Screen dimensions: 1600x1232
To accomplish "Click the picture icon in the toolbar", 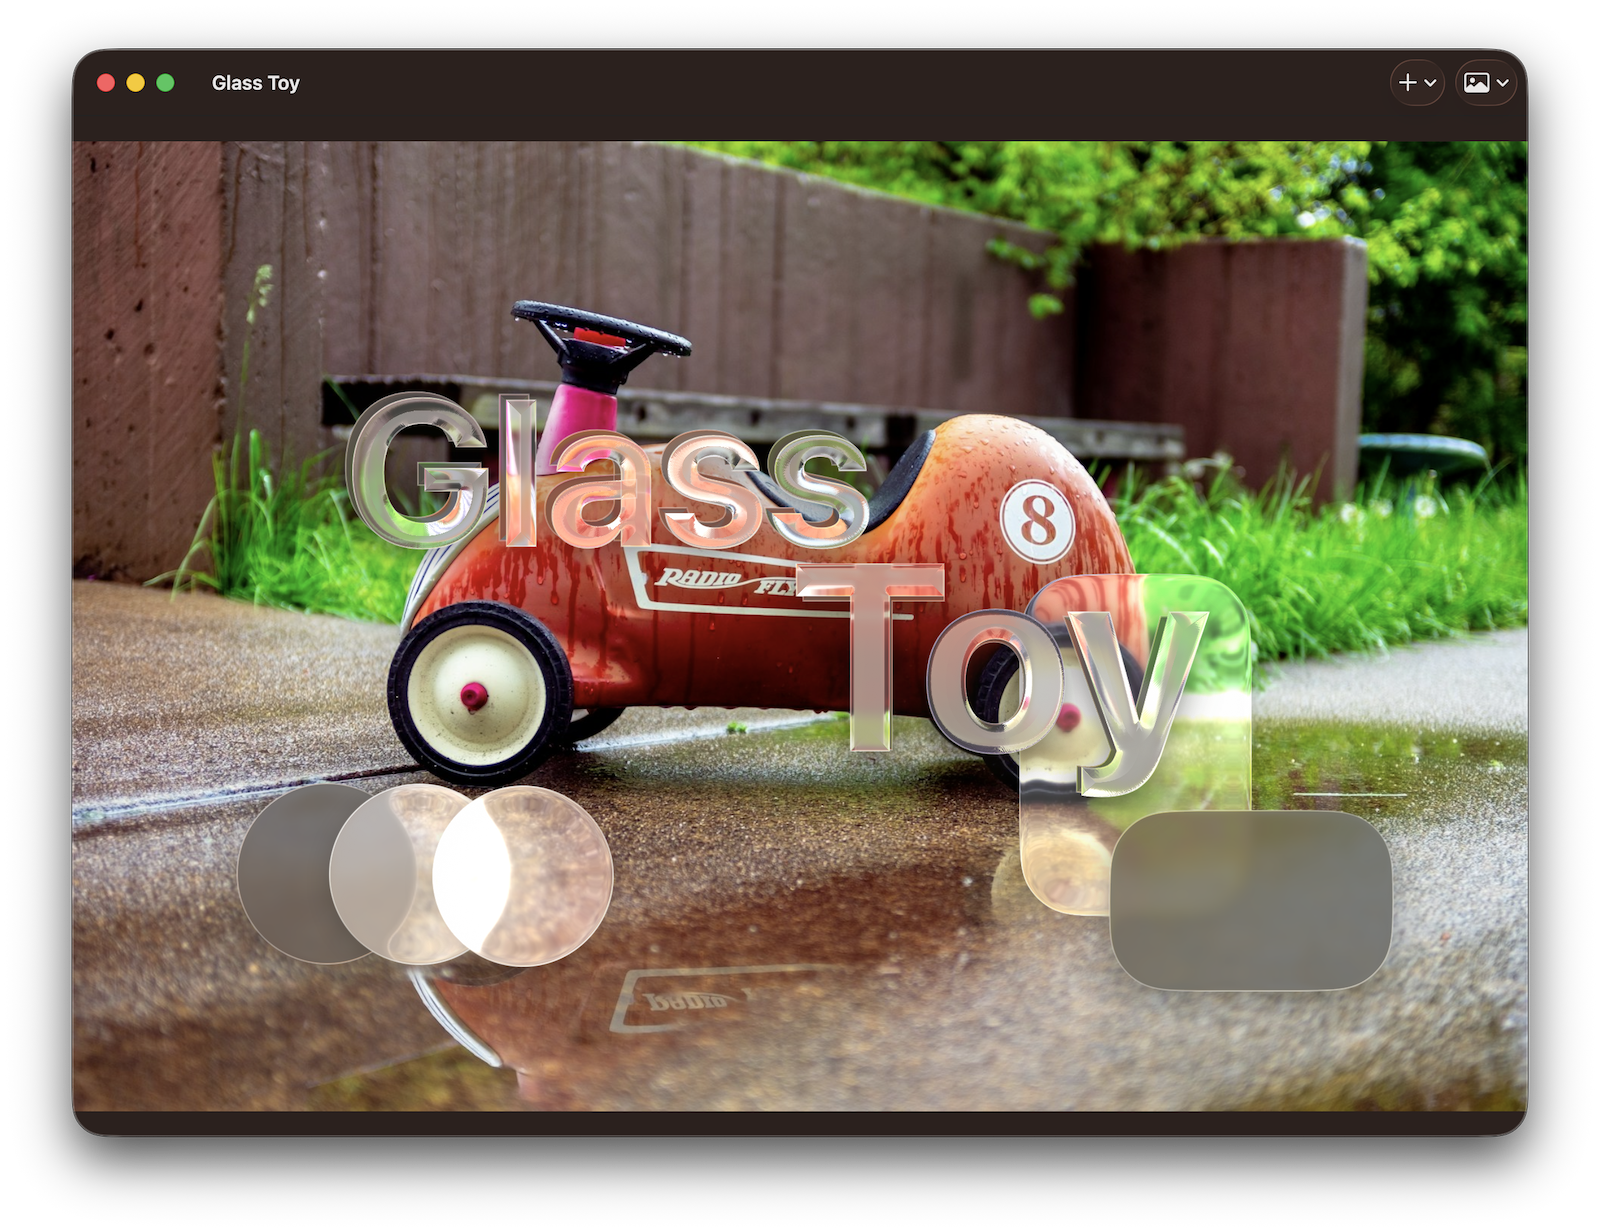I will click(x=1476, y=83).
